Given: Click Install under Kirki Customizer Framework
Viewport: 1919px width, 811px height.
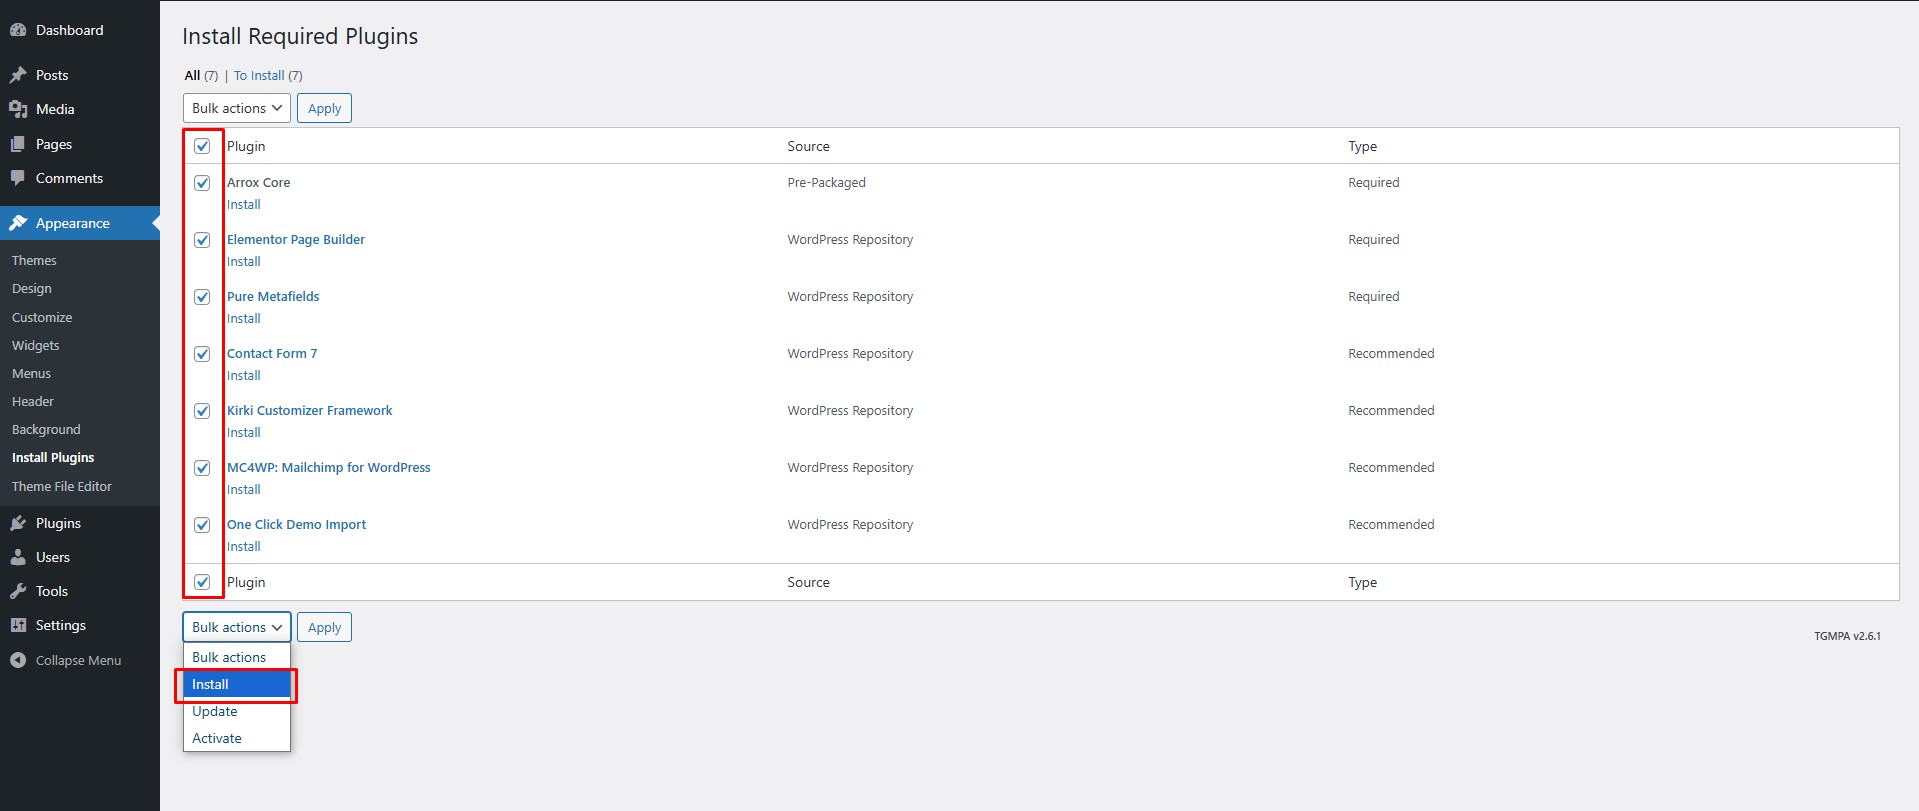Looking at the screenshot, I should coord(244,432).
